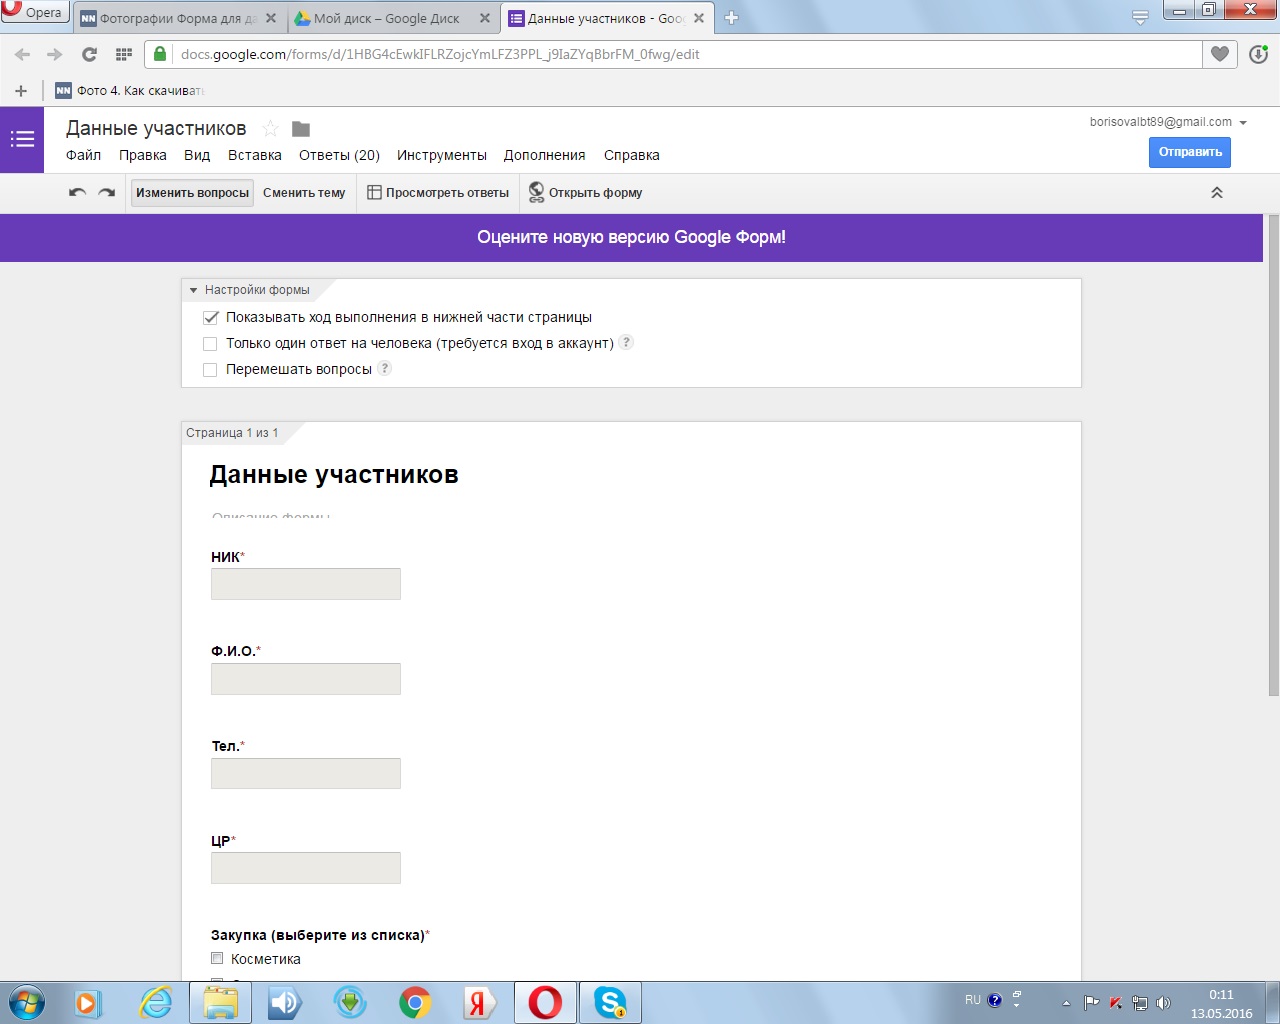The height and width of the screenshot is (1024, 1280).
Task: Click the undo arrow icon
Action: pos(77,192)
